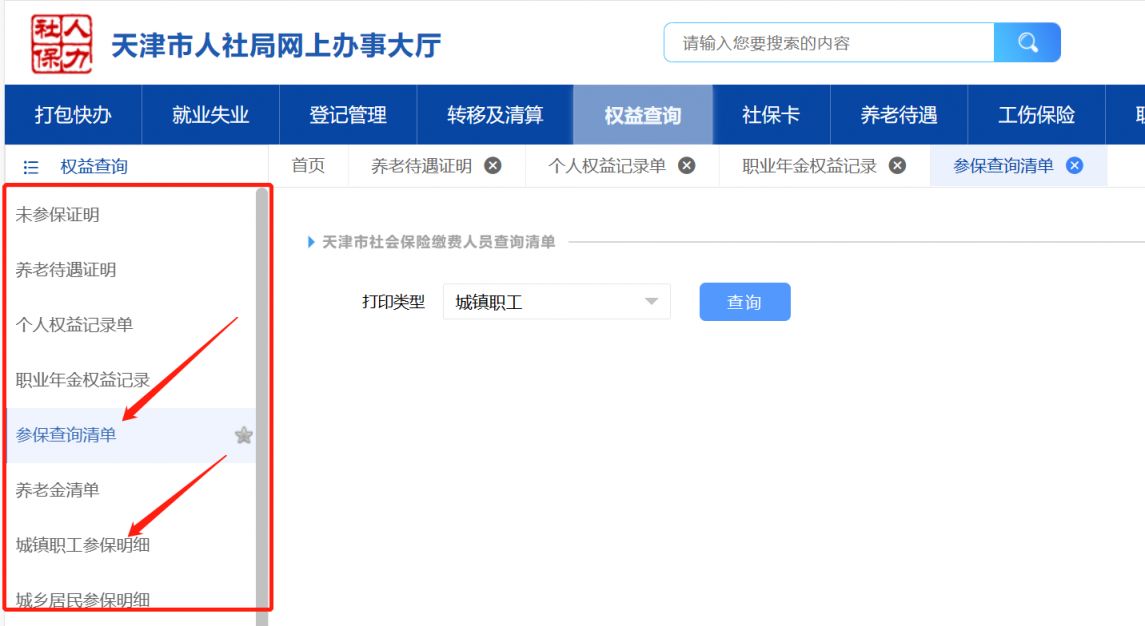Close the 参保查询清单 tab
Screen dimensions: 1145x626
tap(1075, 166)
